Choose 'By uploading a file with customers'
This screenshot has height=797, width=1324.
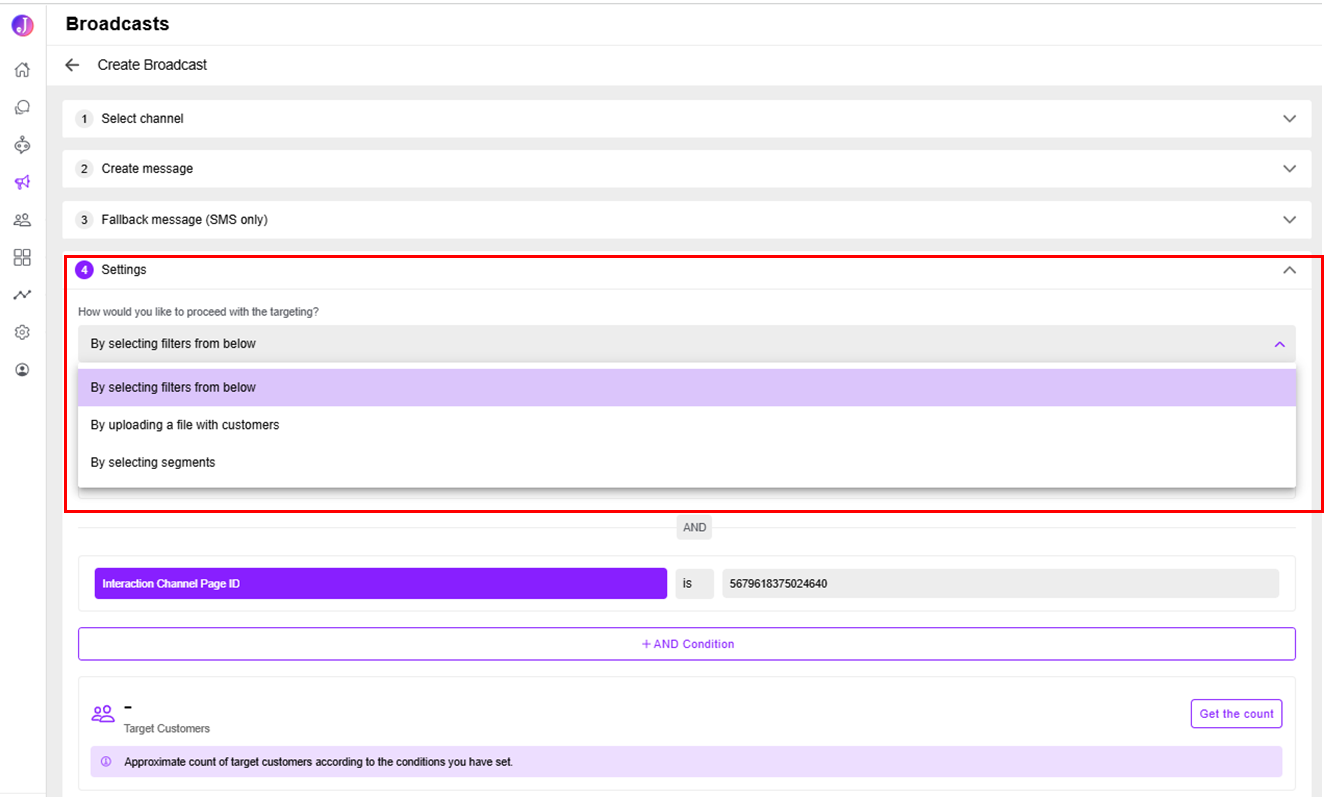pyautogui.click(x=687, y=425)
